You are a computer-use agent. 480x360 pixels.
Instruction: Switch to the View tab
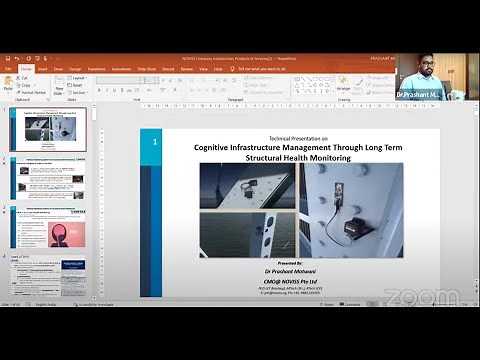pyautogui.click(x=203, y=69)
